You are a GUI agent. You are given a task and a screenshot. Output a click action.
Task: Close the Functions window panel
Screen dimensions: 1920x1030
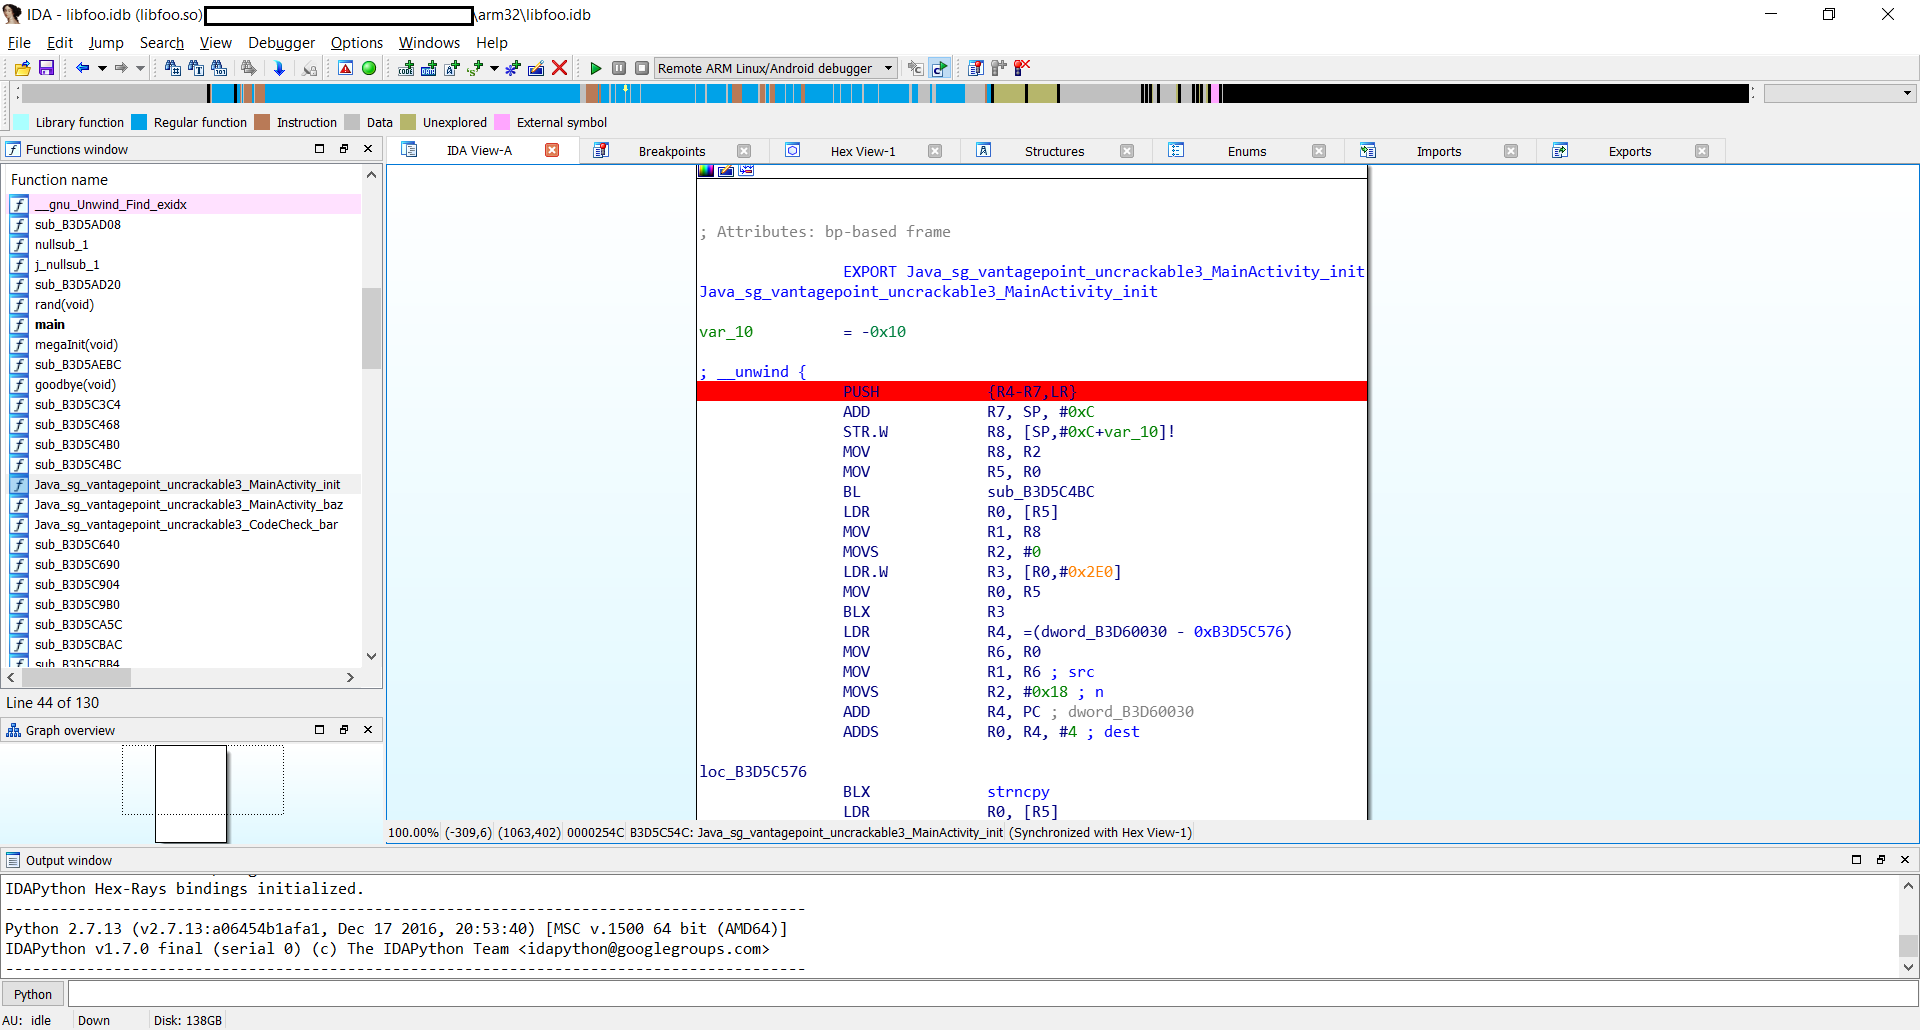pyautogui.click(x=368, y=149)
